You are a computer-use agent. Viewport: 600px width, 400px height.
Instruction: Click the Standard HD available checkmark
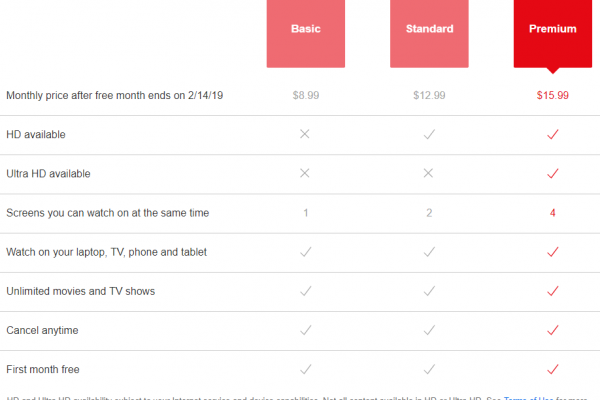pyautogui.click(x=429, y=134)
